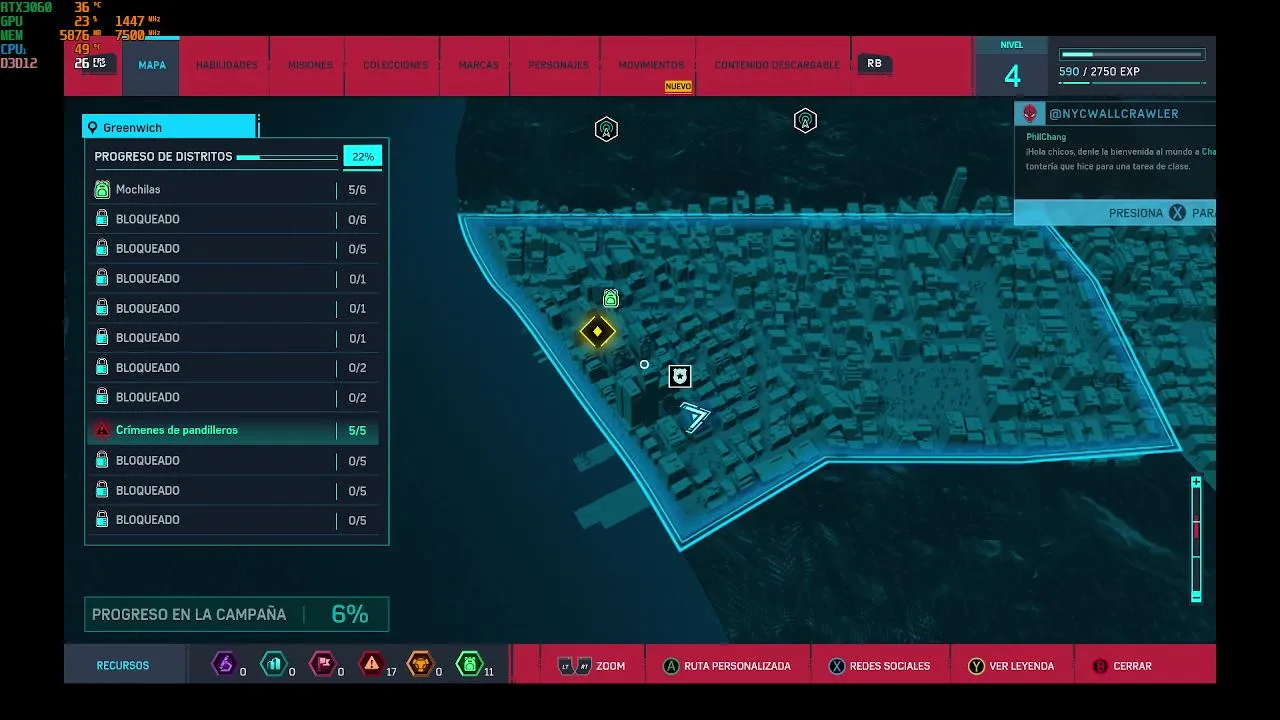Click the plus sign atop the zoom slider
This screenshot has height=720, width=1280.
(1196, 482)
